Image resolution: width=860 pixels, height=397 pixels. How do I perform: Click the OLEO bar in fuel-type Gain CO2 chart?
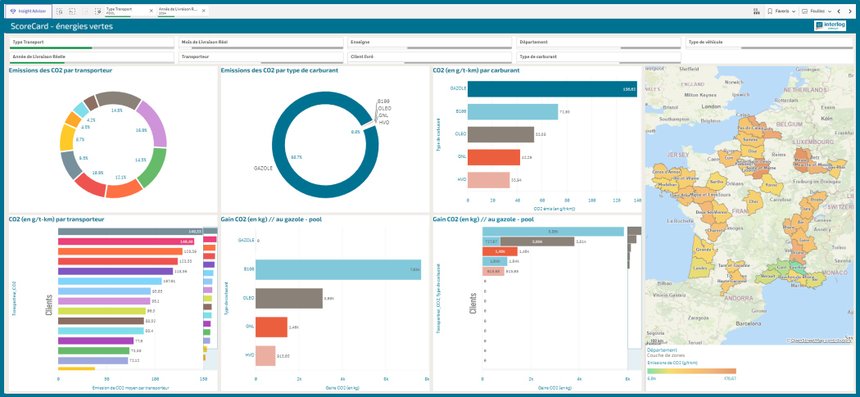pos(289,298)
